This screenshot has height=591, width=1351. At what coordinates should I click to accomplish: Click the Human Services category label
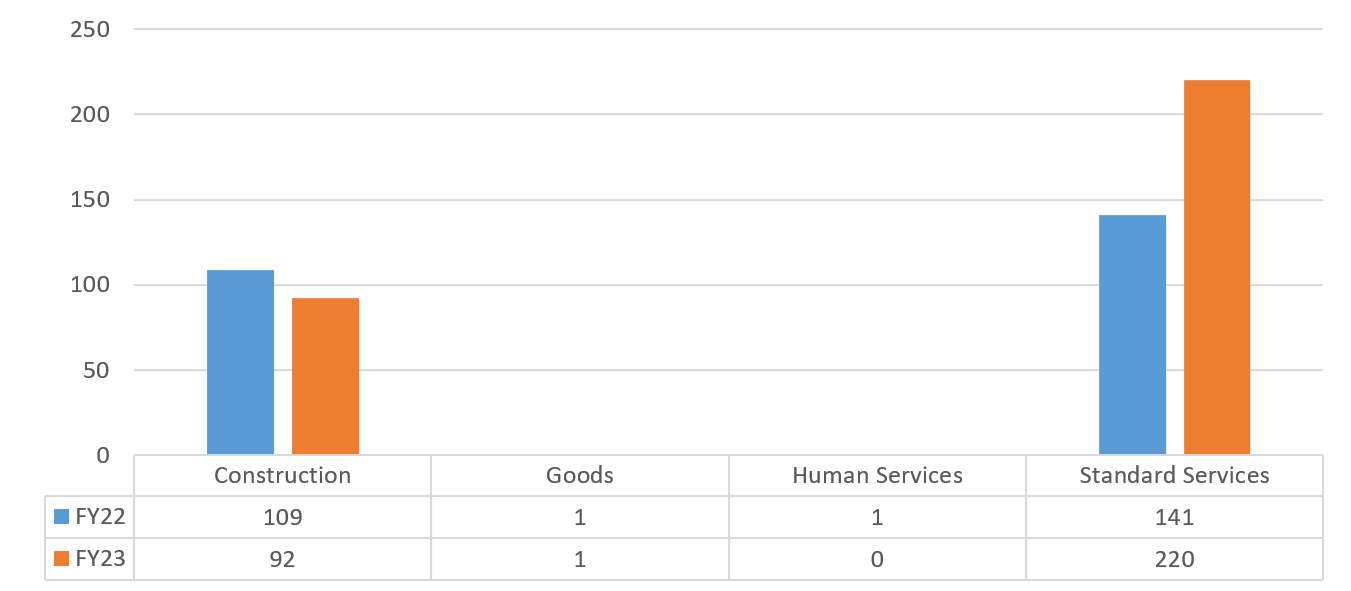pyautogui.click(x=877, y=475)
